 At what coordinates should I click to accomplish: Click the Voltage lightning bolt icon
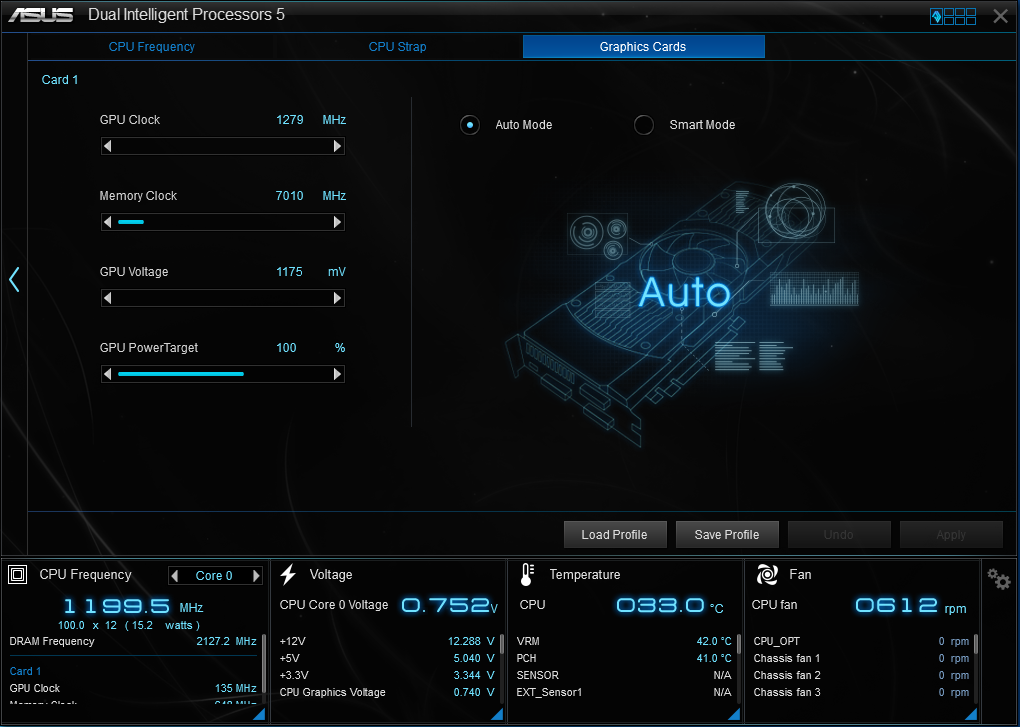pyautogui.click(x=288, y=575)
